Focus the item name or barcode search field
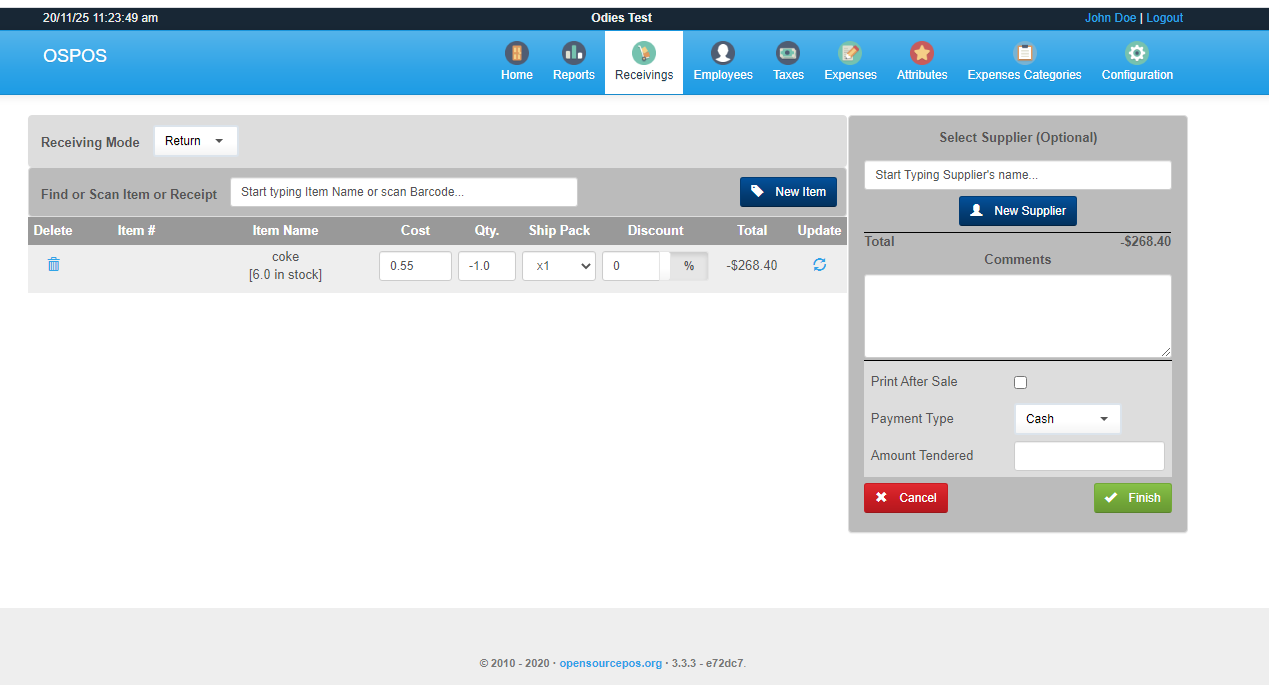Screen dimensions: 1269x685 (404, 192)
